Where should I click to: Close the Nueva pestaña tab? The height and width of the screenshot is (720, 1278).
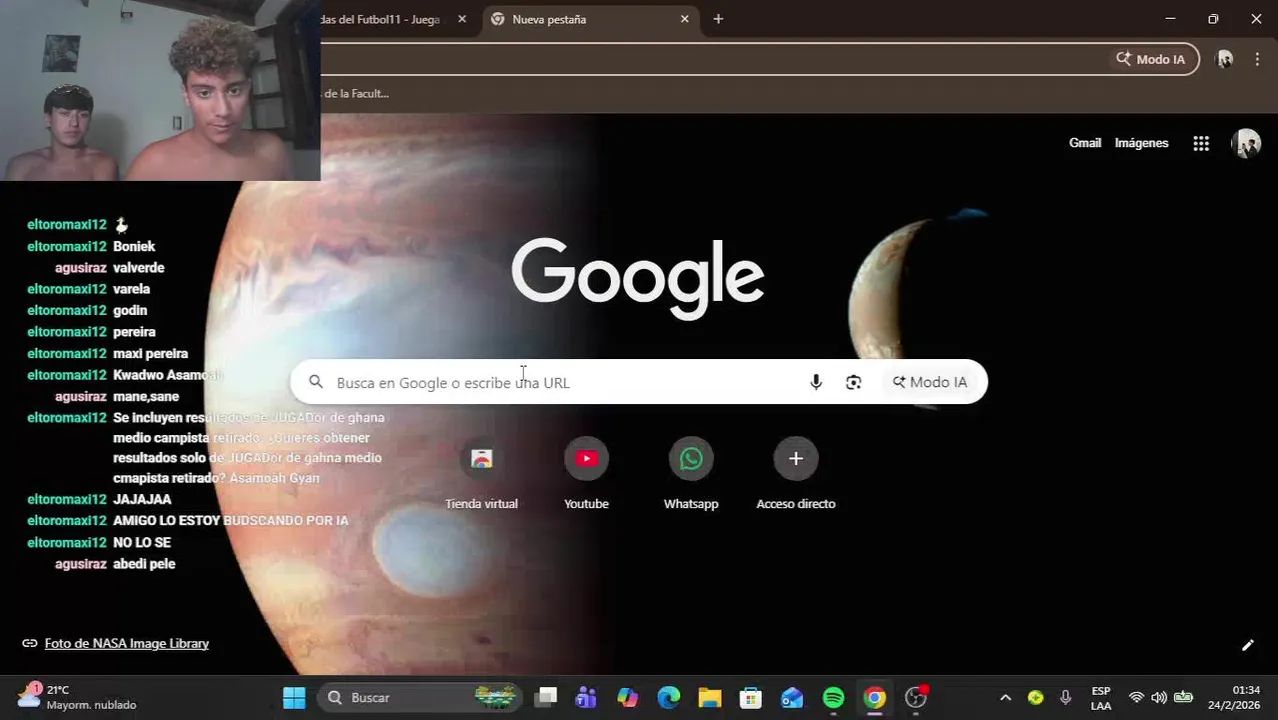pos(685,19)
